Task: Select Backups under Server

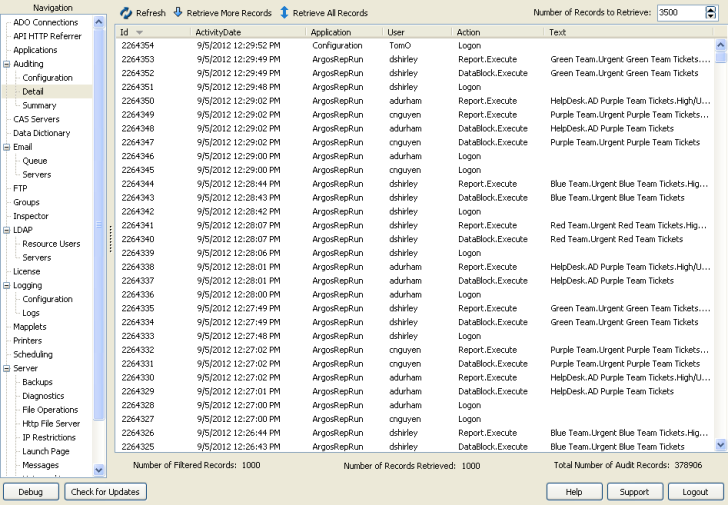Action: click(x=37, y=382)
